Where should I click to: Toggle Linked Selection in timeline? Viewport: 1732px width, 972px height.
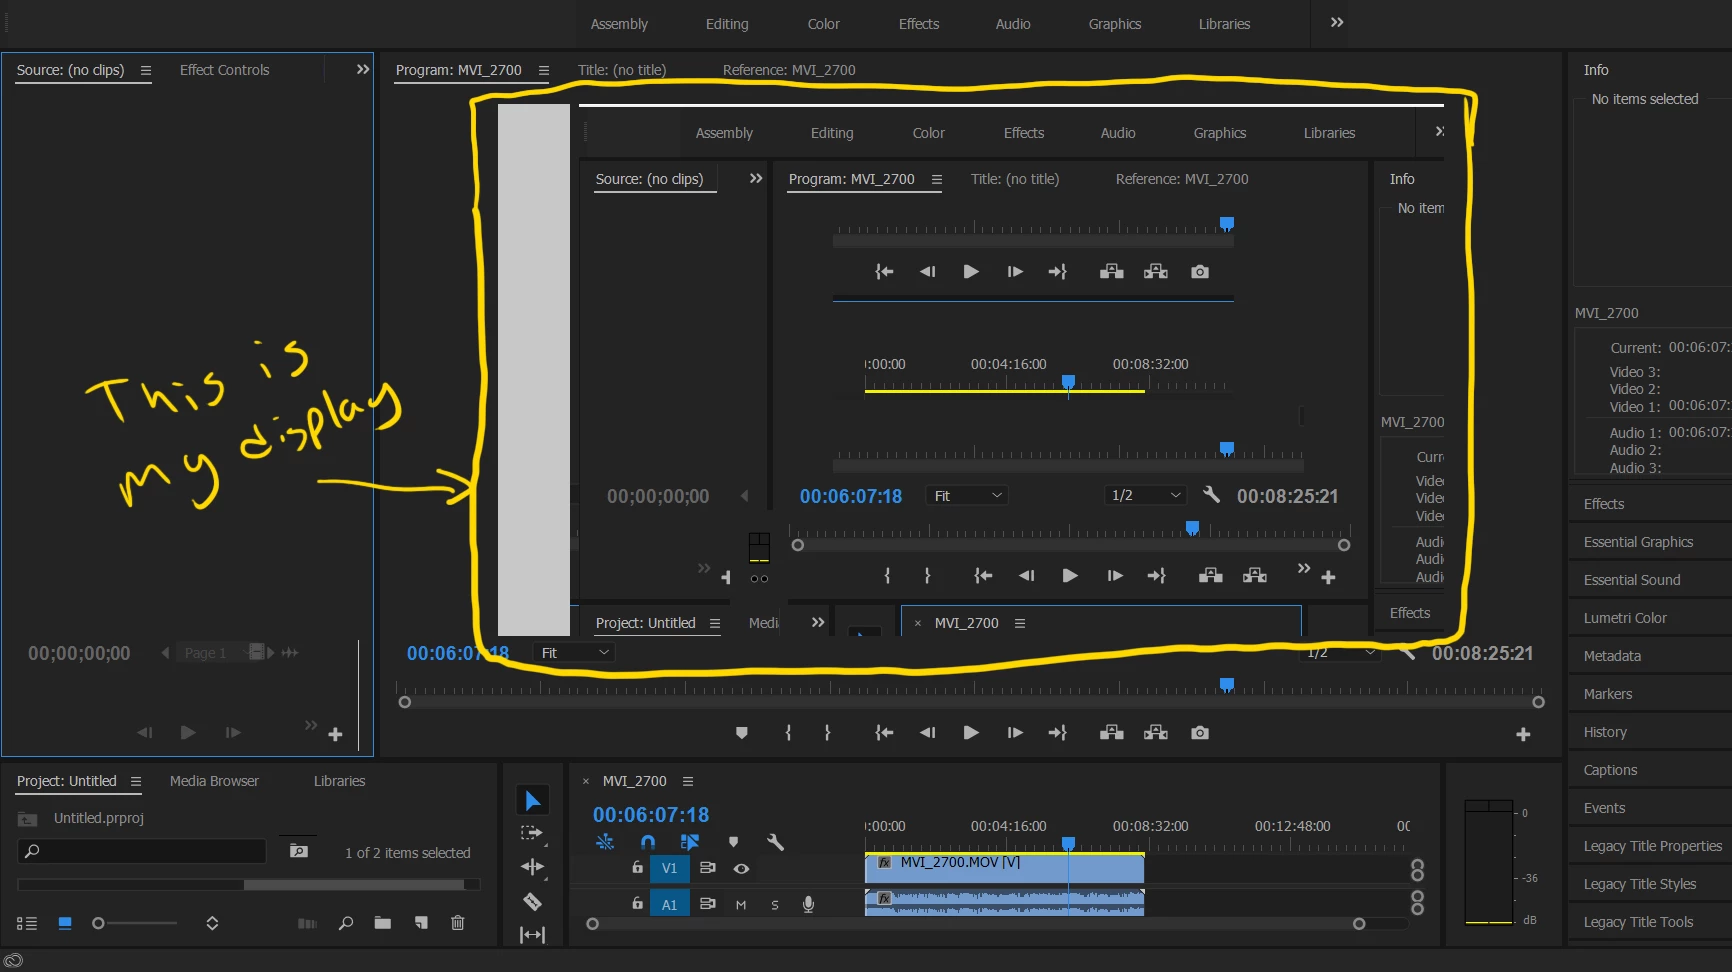pyautogui.click(x=690, y=842)
